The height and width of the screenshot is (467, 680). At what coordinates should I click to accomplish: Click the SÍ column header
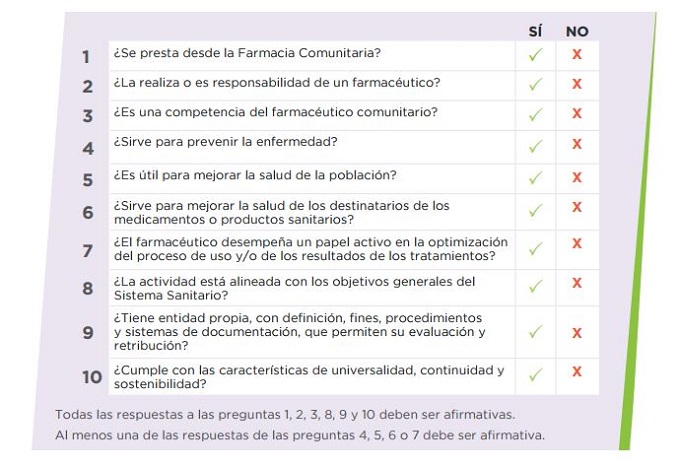[x=535, y=31]
